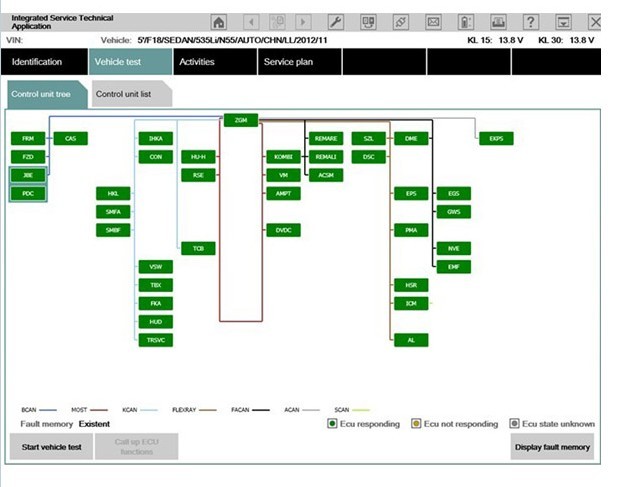632x487 pixels.
Task: Select the HUD control unit node
Action: pyautogui.click(x=156, y=322)
